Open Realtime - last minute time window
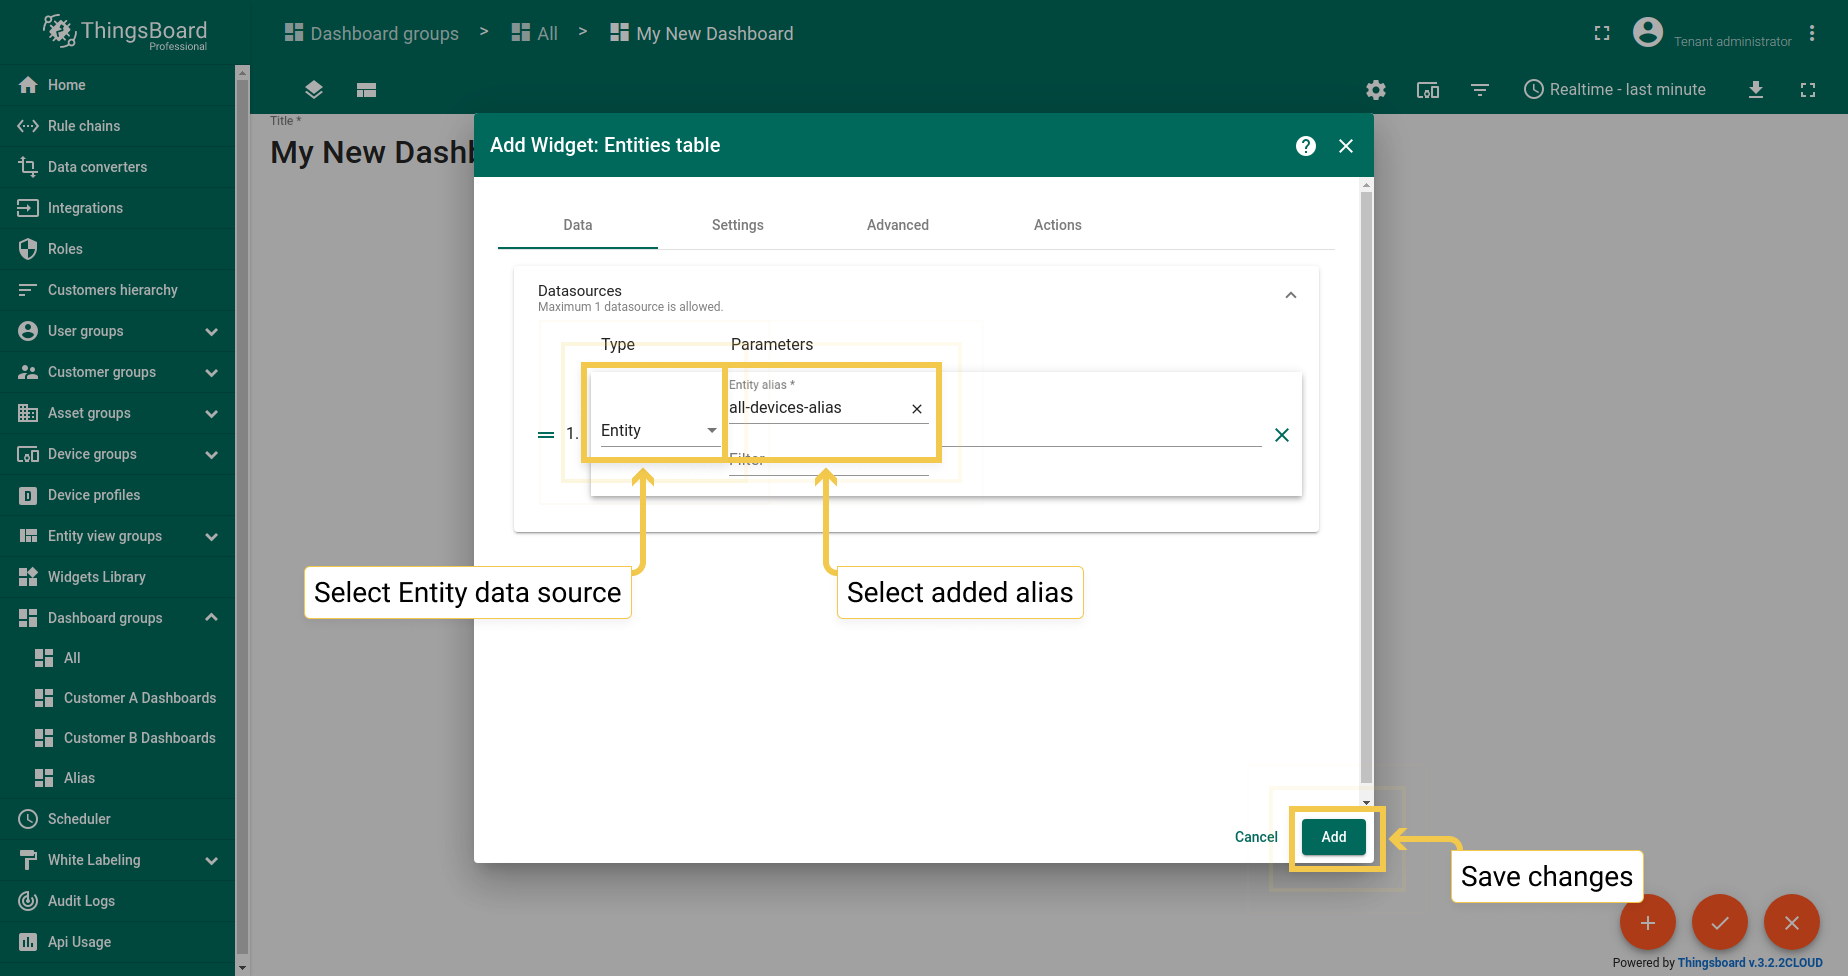Image resolution: width=1848 pixels, height=976 pixels. click(1614, 90)
